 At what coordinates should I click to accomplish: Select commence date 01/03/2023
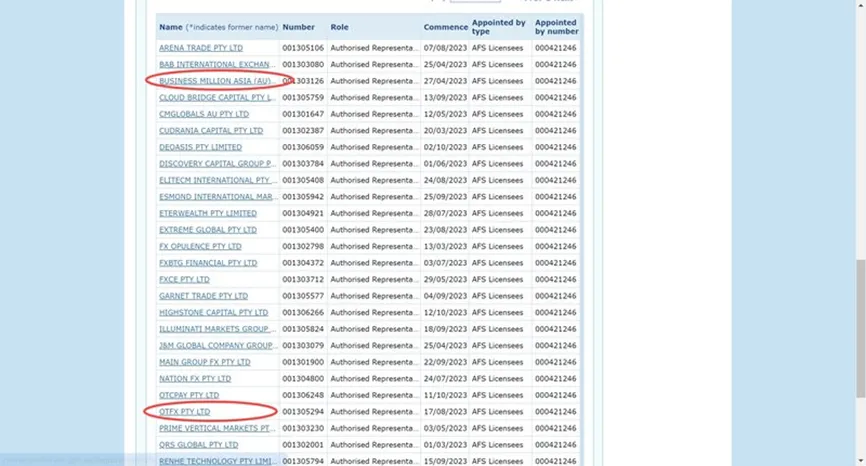coord(445,446)
